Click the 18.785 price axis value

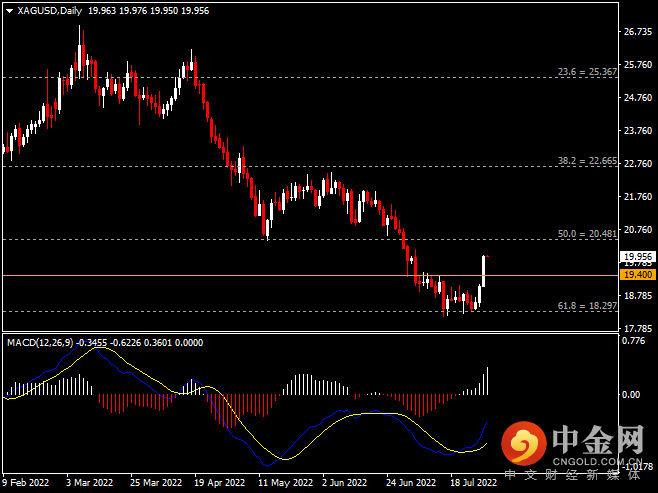pos(638,296)
